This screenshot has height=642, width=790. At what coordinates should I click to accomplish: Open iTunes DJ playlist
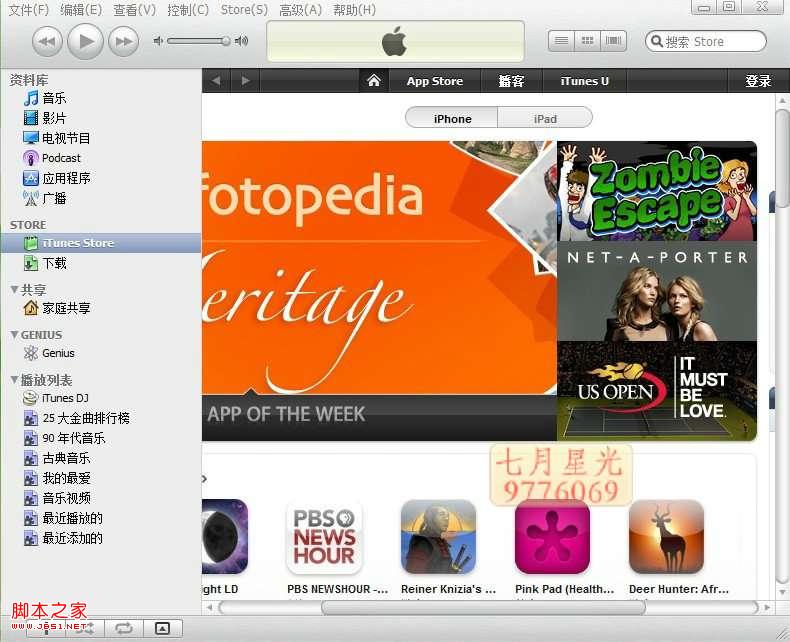coord(56,398)
